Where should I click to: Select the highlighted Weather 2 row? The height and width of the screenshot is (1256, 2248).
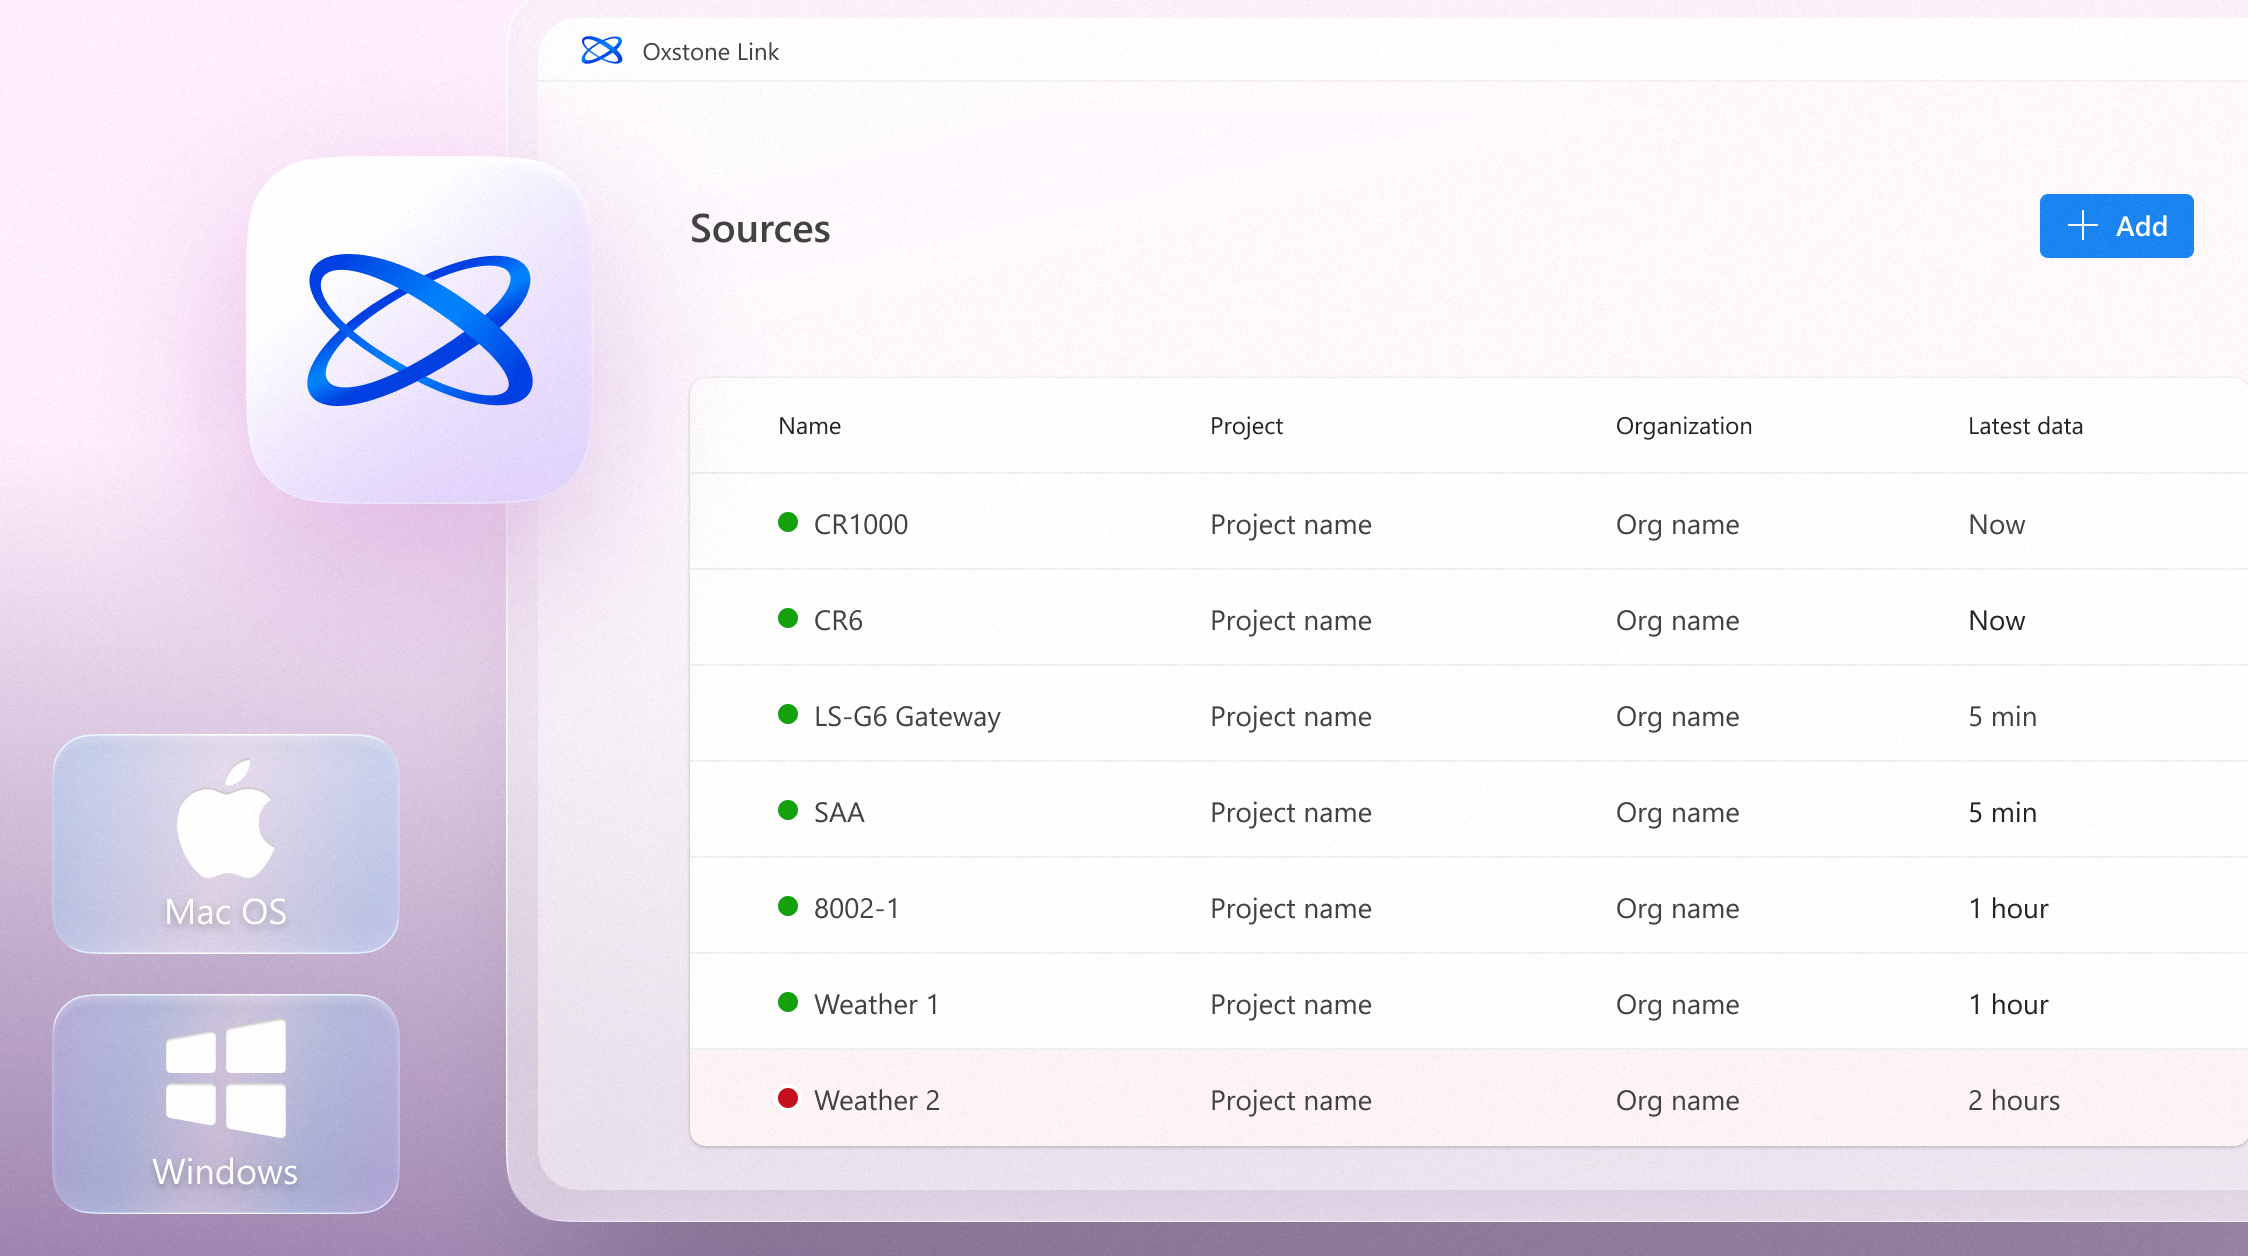coord(877,1100)
